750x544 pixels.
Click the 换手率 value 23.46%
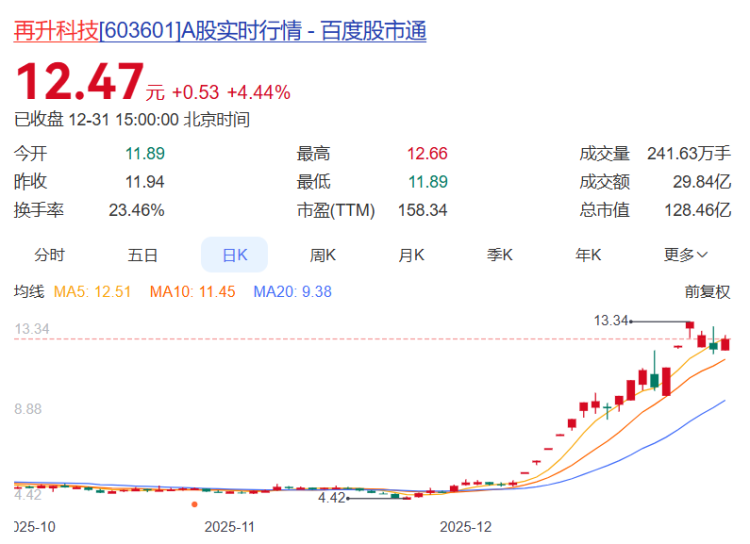click(136, 210)
